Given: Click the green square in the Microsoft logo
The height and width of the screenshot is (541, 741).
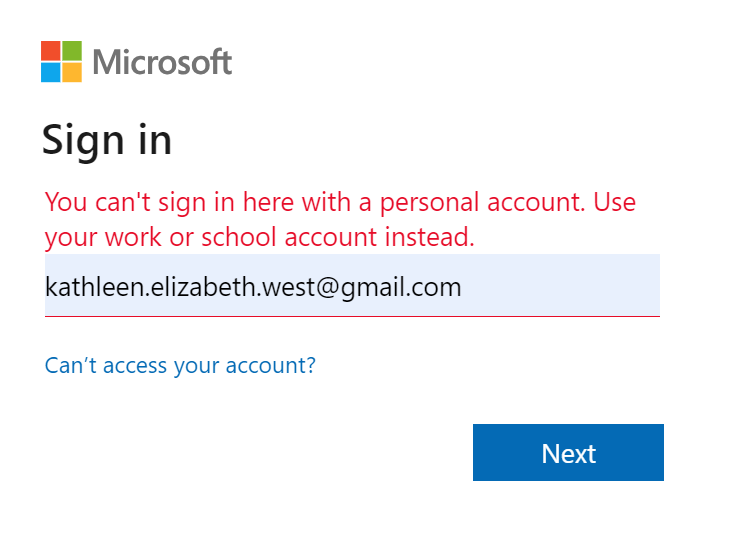Looking at the screenshot, I should click(x=72, y=51).
